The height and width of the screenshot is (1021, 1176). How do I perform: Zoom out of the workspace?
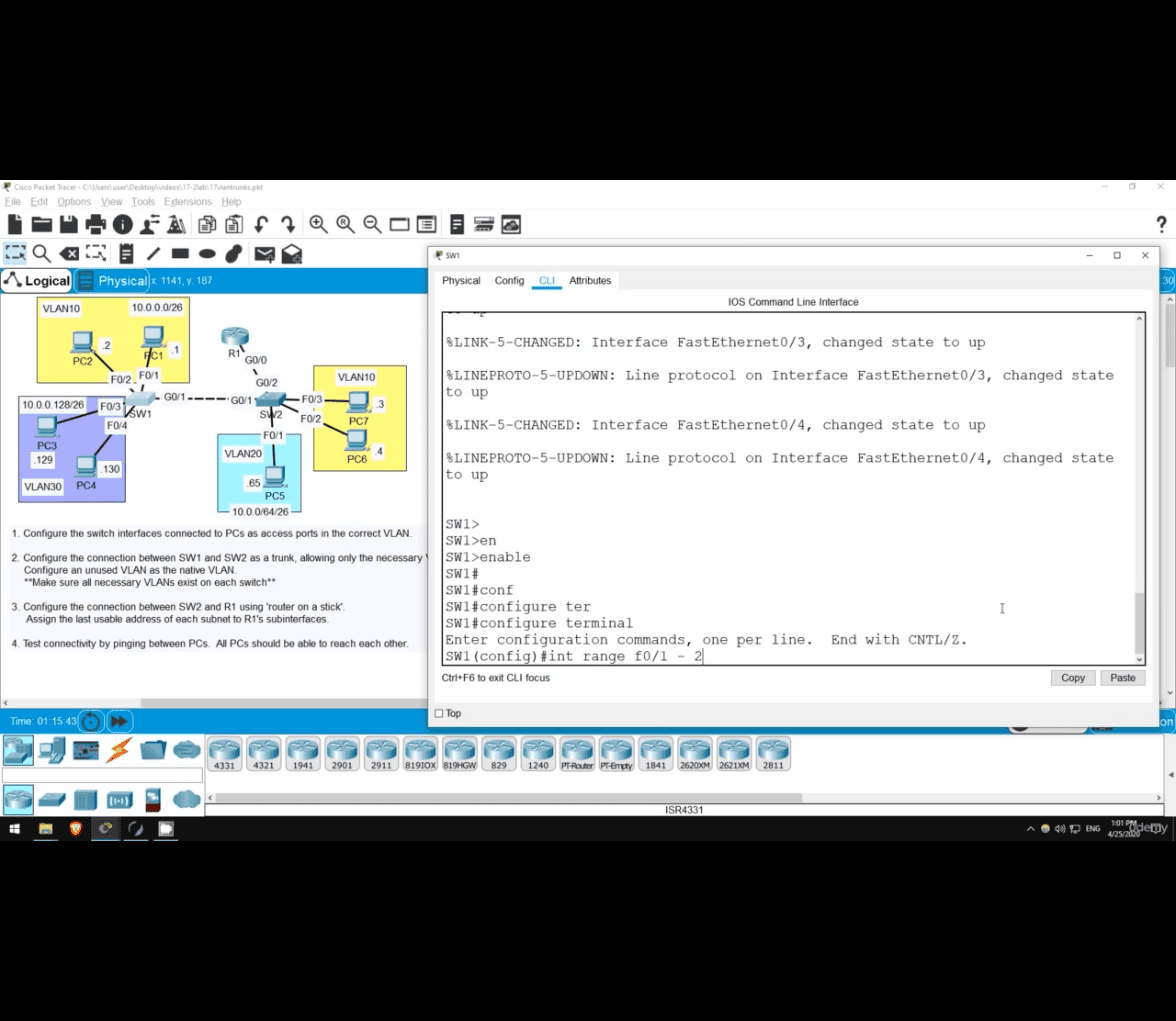(x=372, y=224)
